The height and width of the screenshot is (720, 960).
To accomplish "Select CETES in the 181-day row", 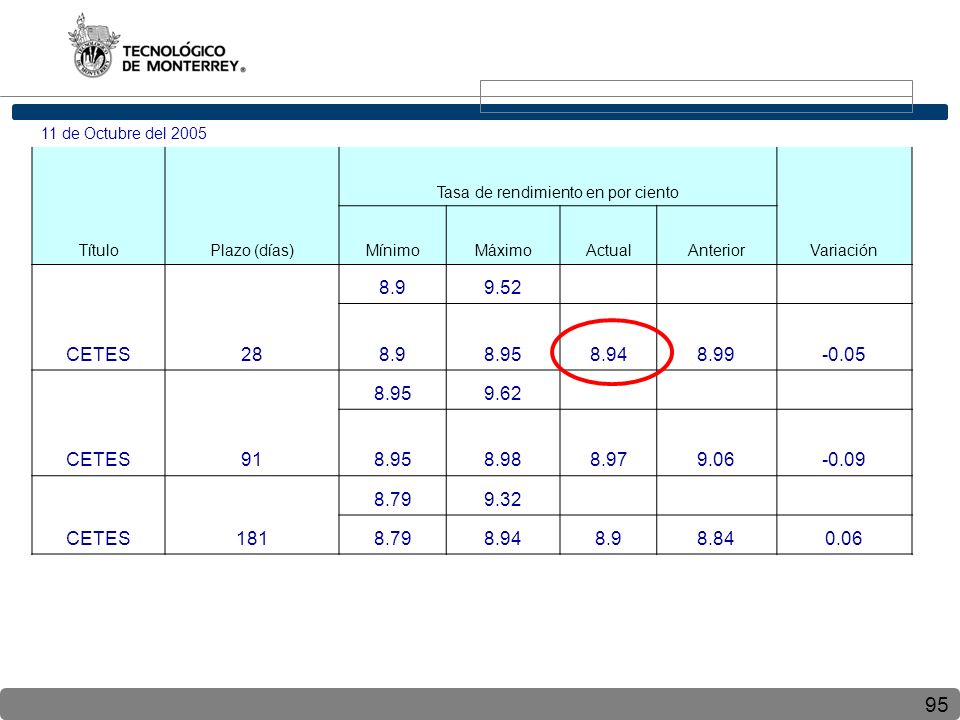I will (98, 538).
